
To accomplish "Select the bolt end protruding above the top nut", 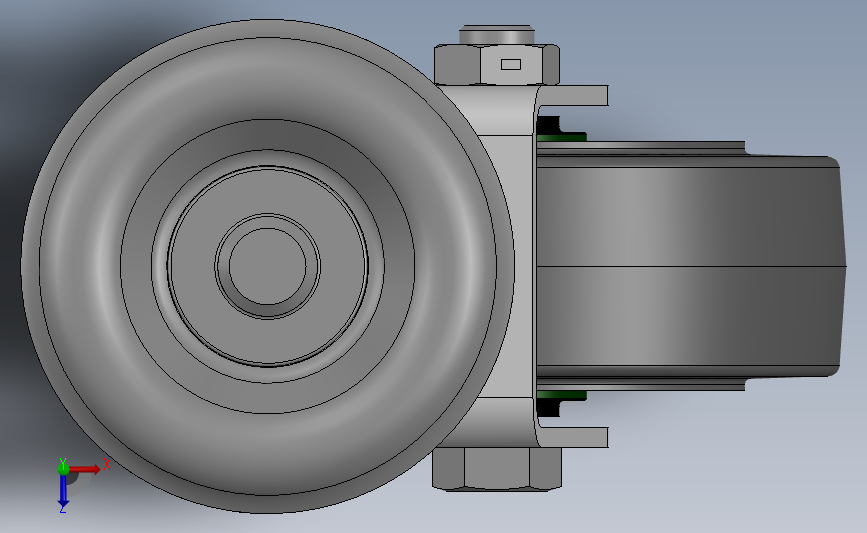I will tap(497, 34).
